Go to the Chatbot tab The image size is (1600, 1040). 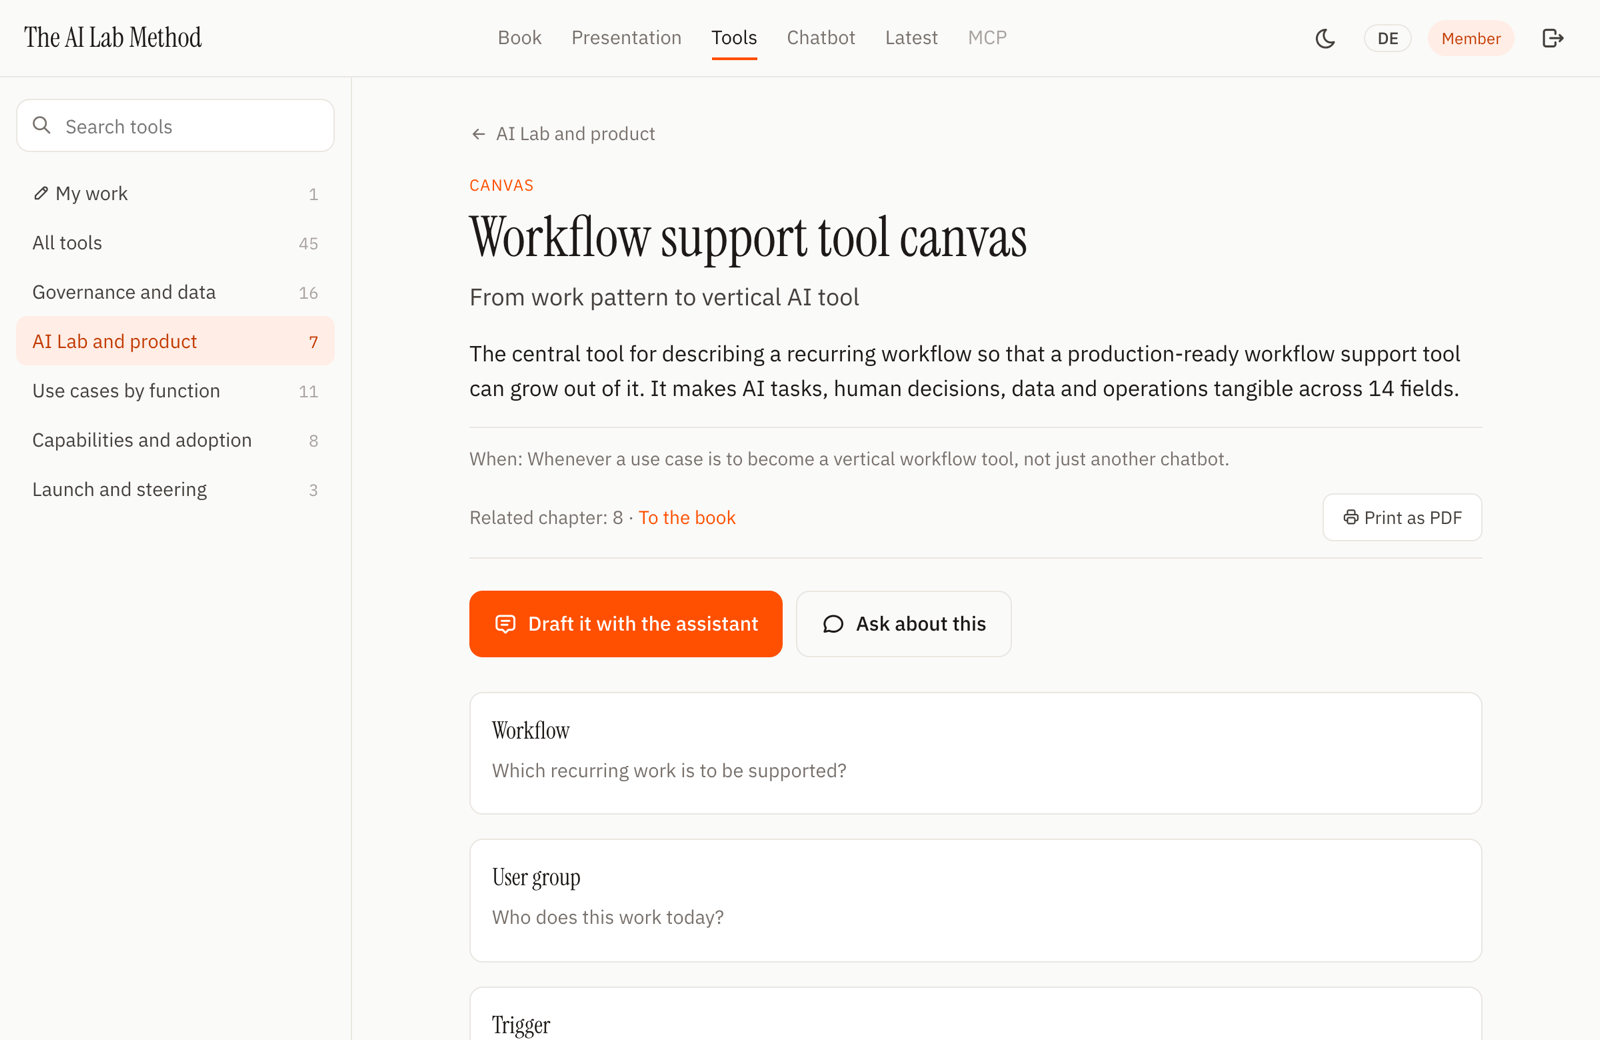point(821,38)
